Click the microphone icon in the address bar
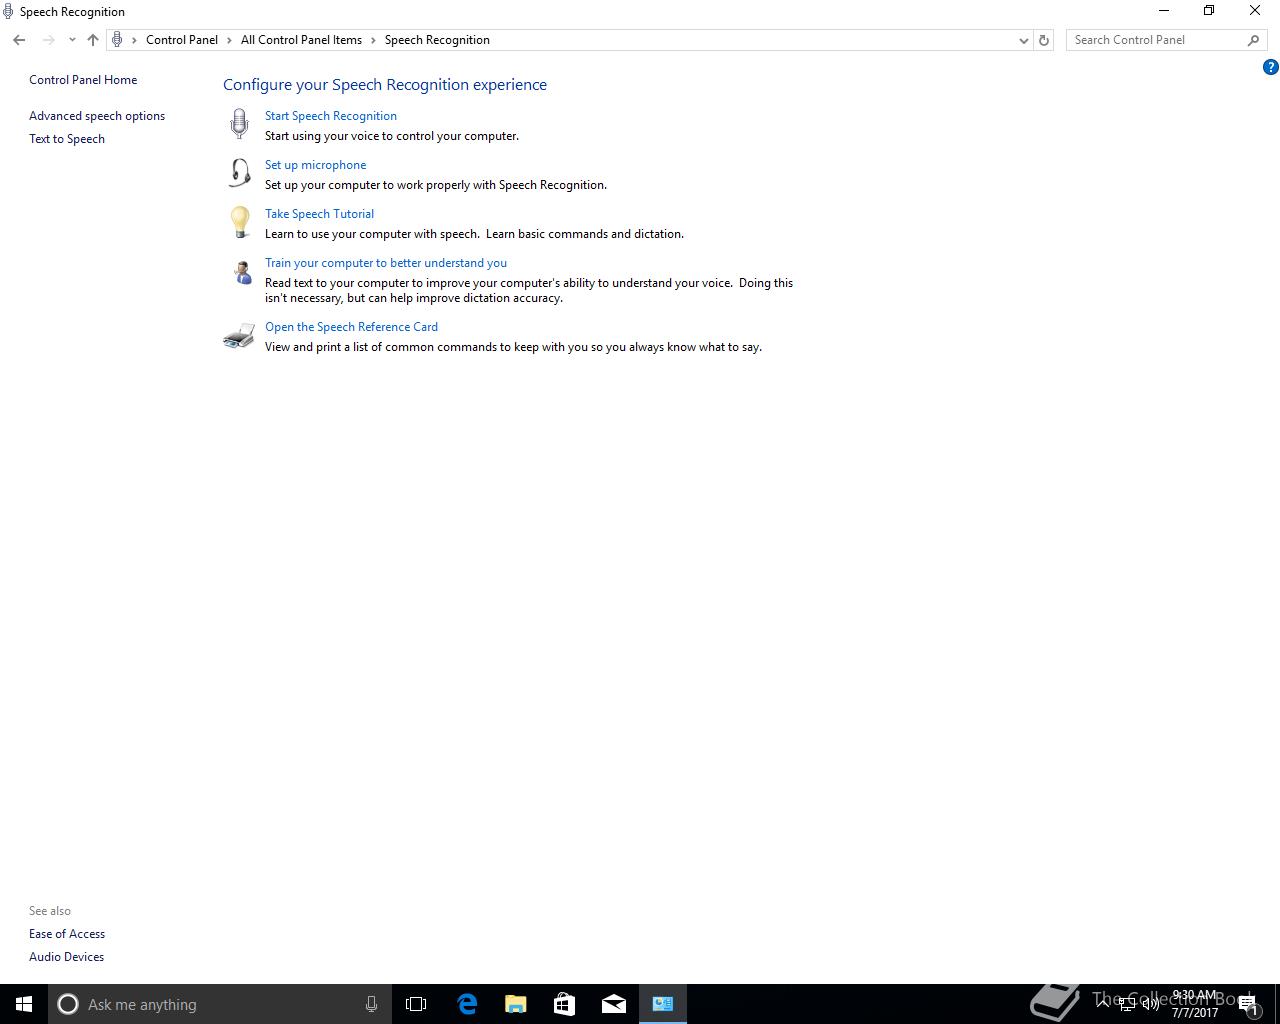Screen dimensions: 1280x1024 tap(117, 40)
